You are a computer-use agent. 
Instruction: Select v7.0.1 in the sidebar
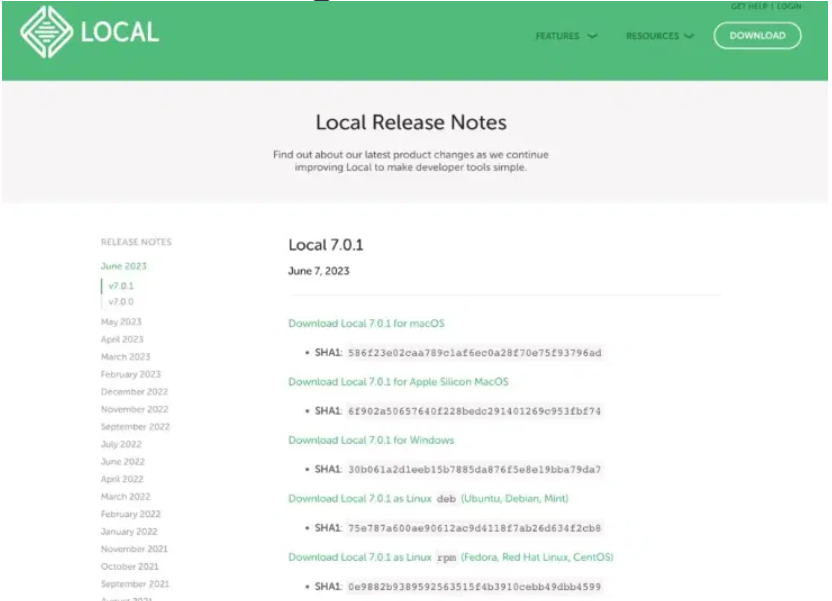(121, 286)
